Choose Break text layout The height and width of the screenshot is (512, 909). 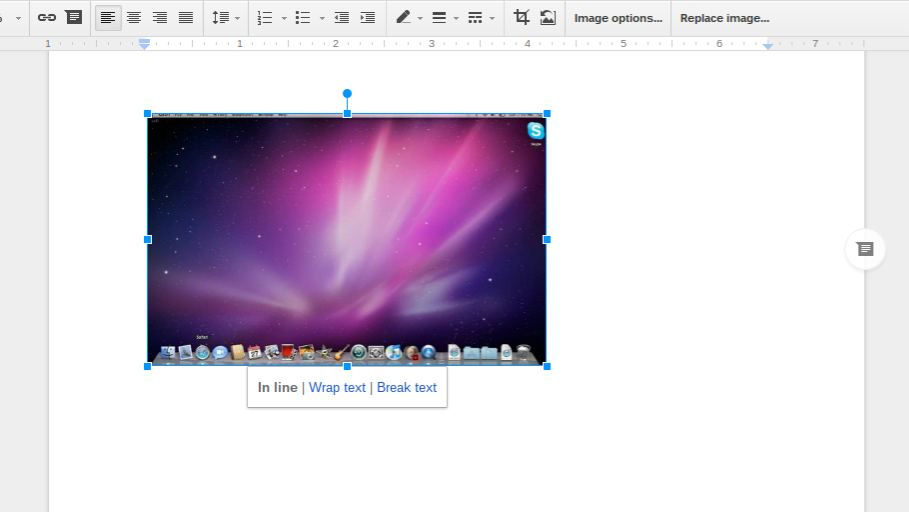tap(406, 387)
